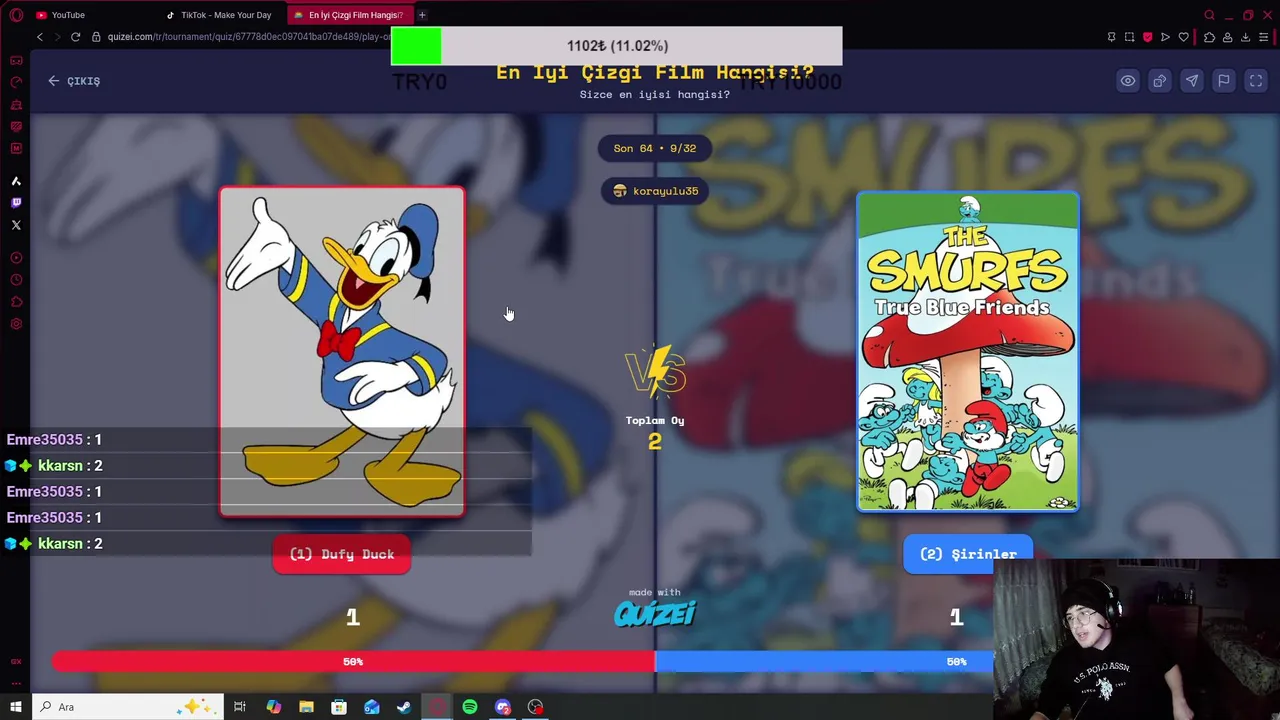Click the snapshot capture icon
Image resolution: width=1280 pixels, height=720 pixels.
pyautogui.click(x=1129, y=37)
